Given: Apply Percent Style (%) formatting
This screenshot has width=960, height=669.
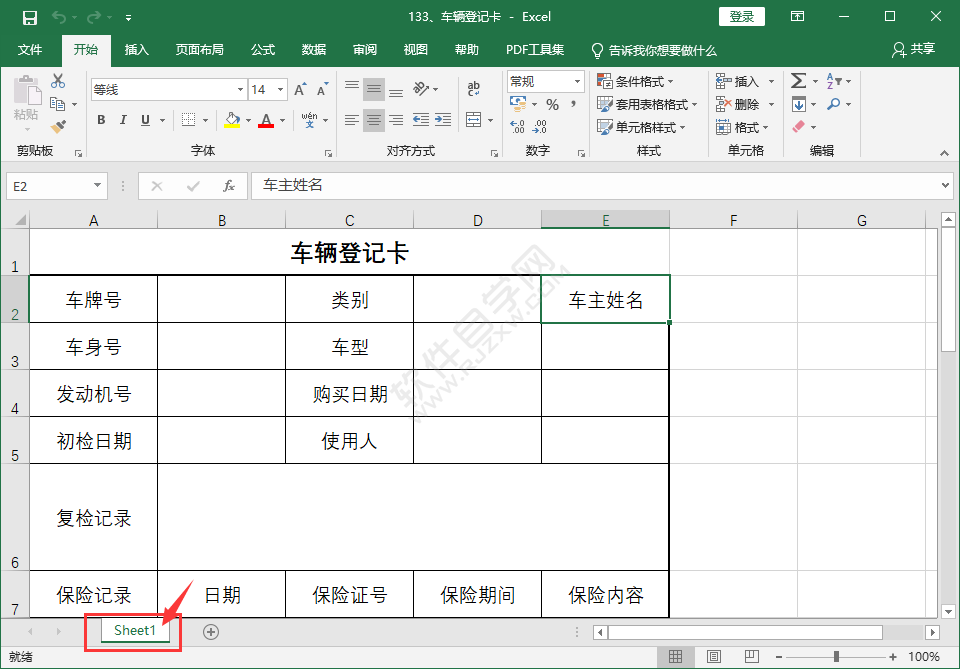Looking at the screenshot, I should 553,104.
